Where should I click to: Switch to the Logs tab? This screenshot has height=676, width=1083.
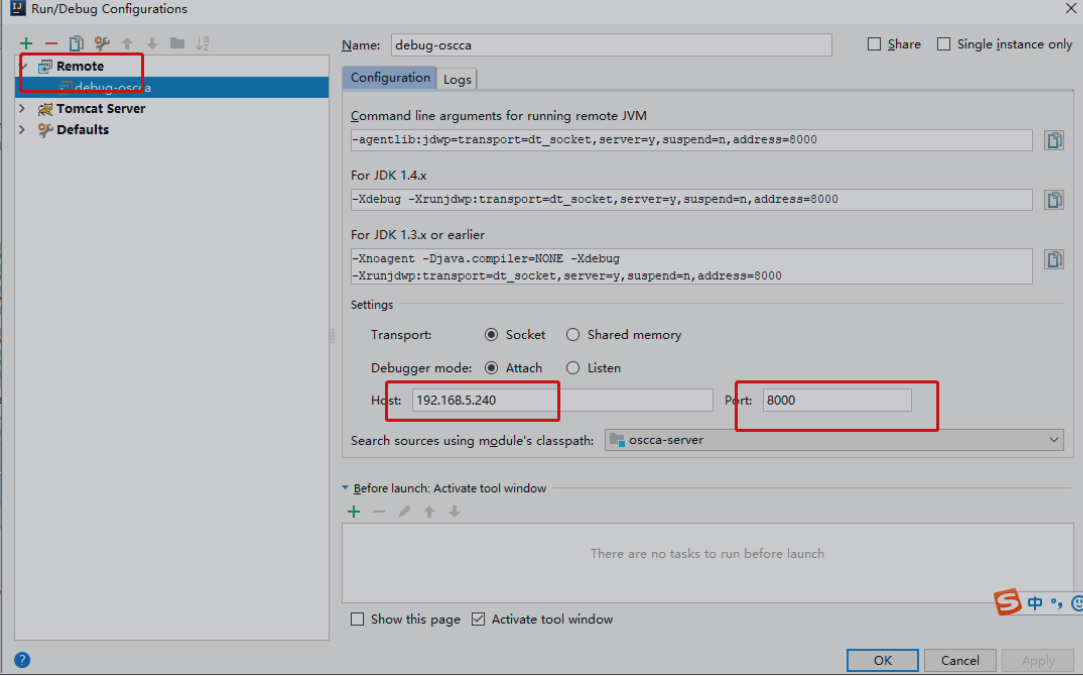[457, 79]
